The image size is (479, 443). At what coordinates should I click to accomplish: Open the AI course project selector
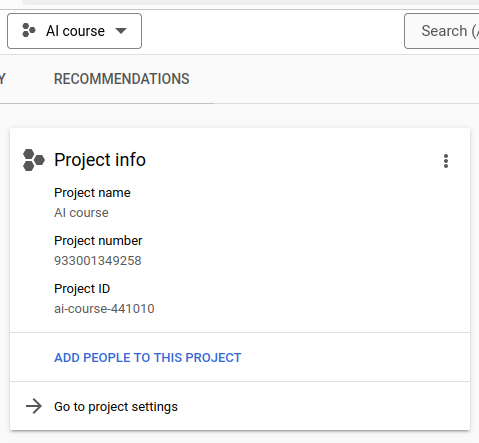(74, 31)
